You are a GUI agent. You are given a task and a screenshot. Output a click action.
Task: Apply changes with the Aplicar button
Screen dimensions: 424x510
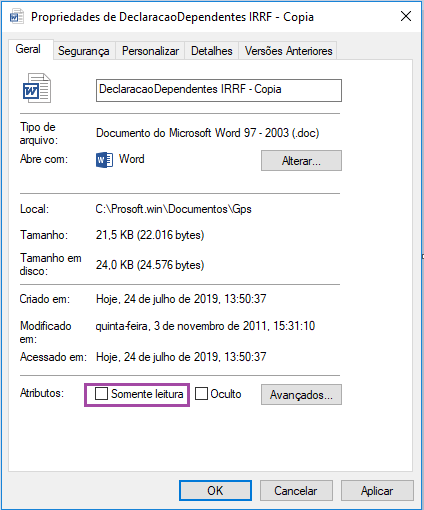pyautogui.click(x=377, y=491)
